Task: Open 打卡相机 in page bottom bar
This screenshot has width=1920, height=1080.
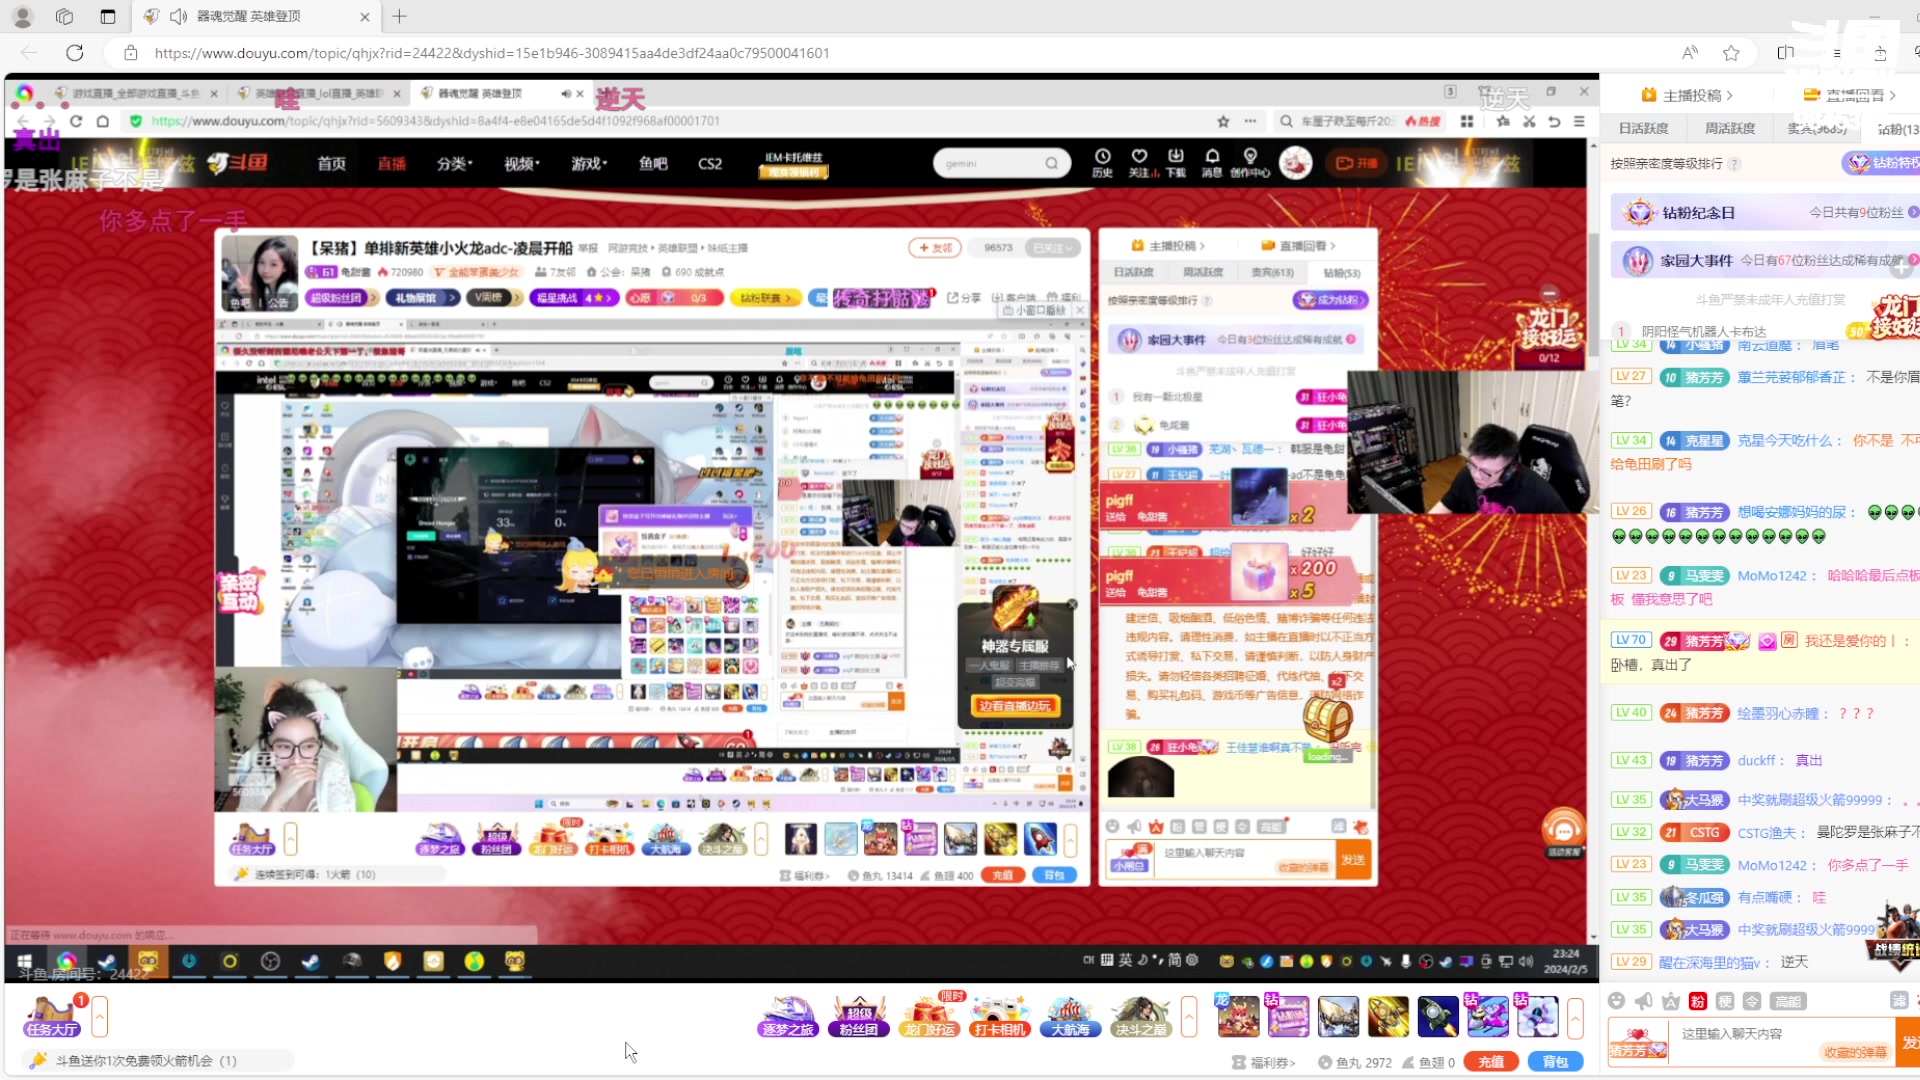Action: pyautogui.click(x=999, y=1018)
